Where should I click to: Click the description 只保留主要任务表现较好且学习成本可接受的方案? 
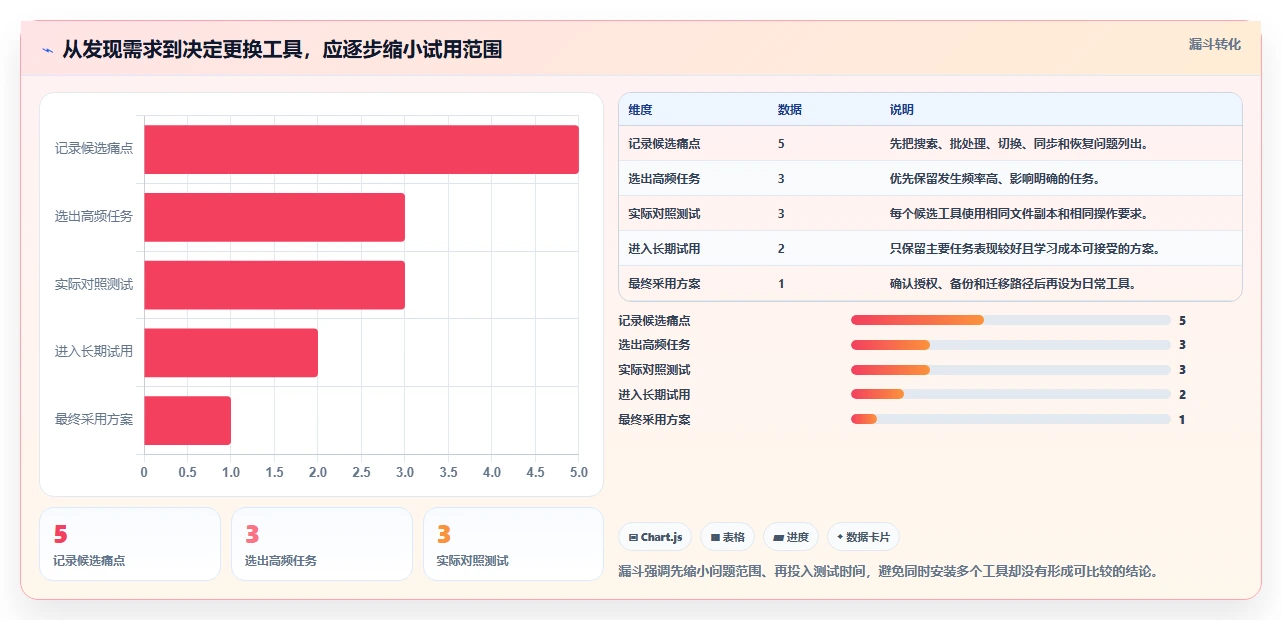point(1025,249)
